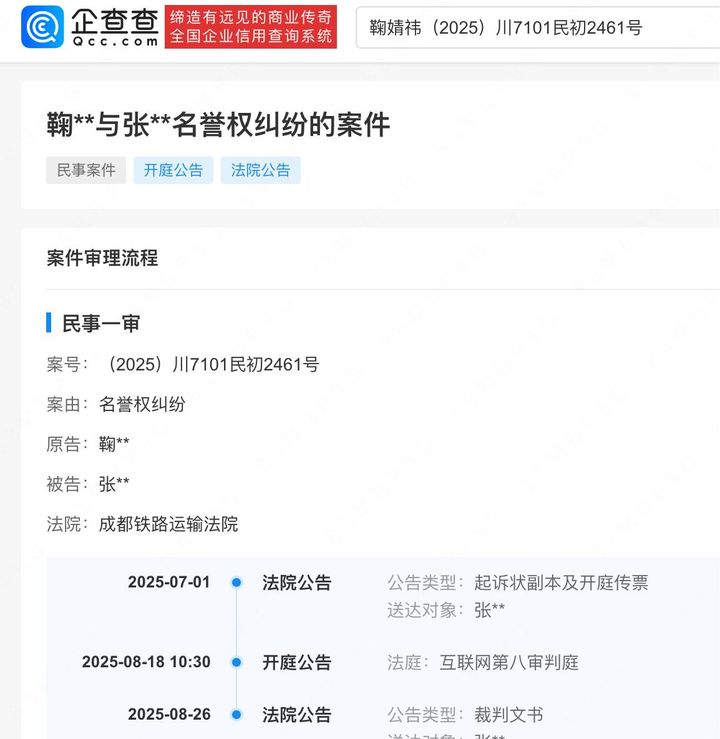
Task: Click the 企查查 brand name text
Action: 115,21
